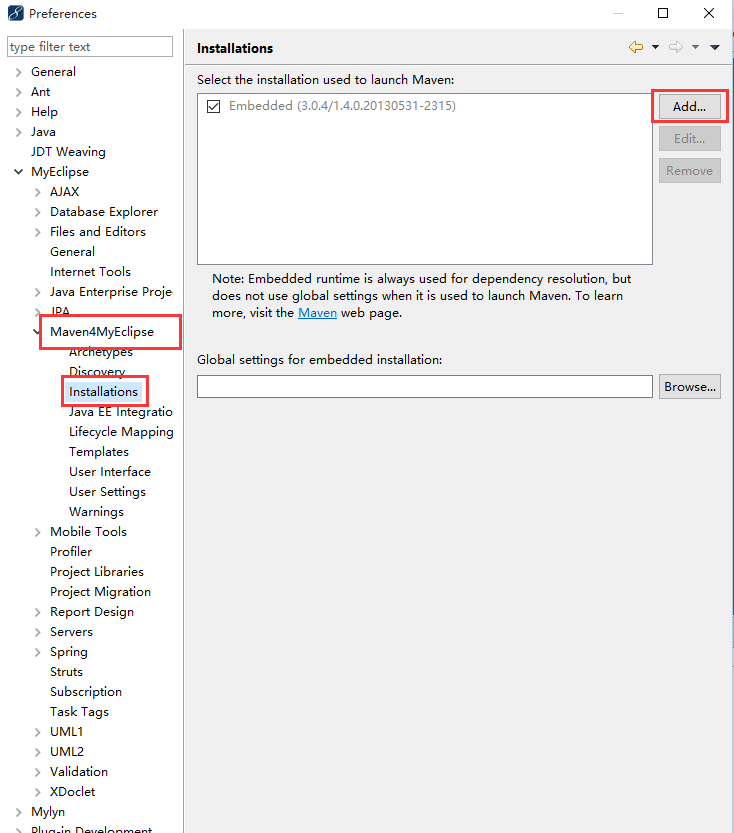Collapse the MyEclipse tree node
Screen dimensions: 734x833
19,172
